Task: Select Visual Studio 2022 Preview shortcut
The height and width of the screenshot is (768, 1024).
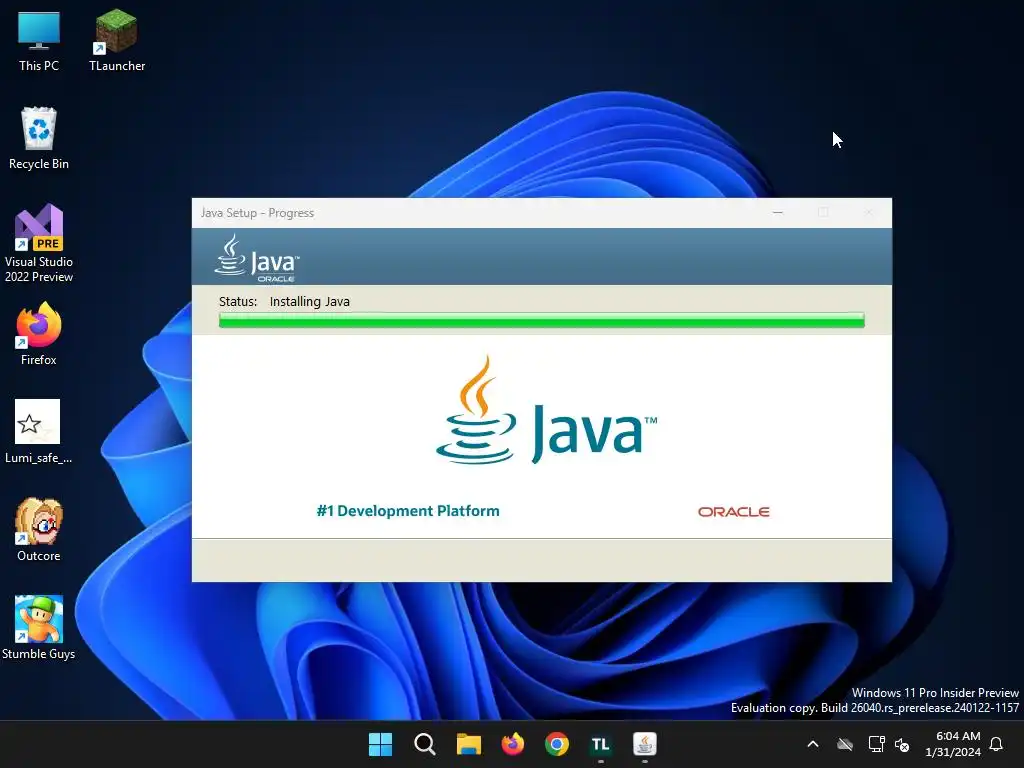Action: point(39,243)
